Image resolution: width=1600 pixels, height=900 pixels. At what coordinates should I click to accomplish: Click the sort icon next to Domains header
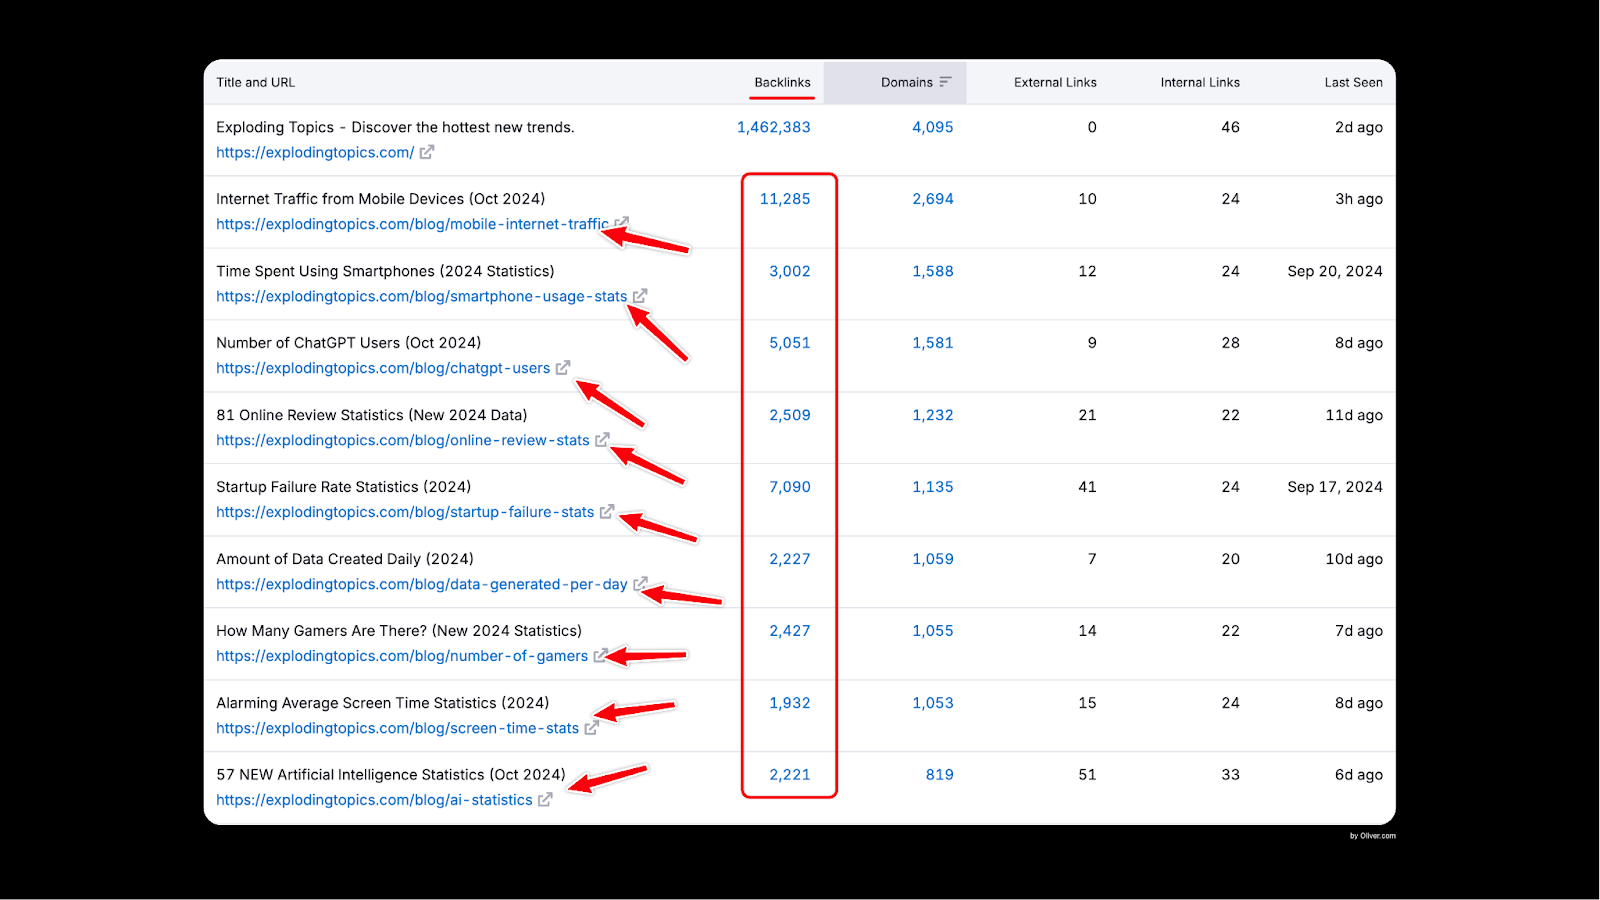coord(945,82)
